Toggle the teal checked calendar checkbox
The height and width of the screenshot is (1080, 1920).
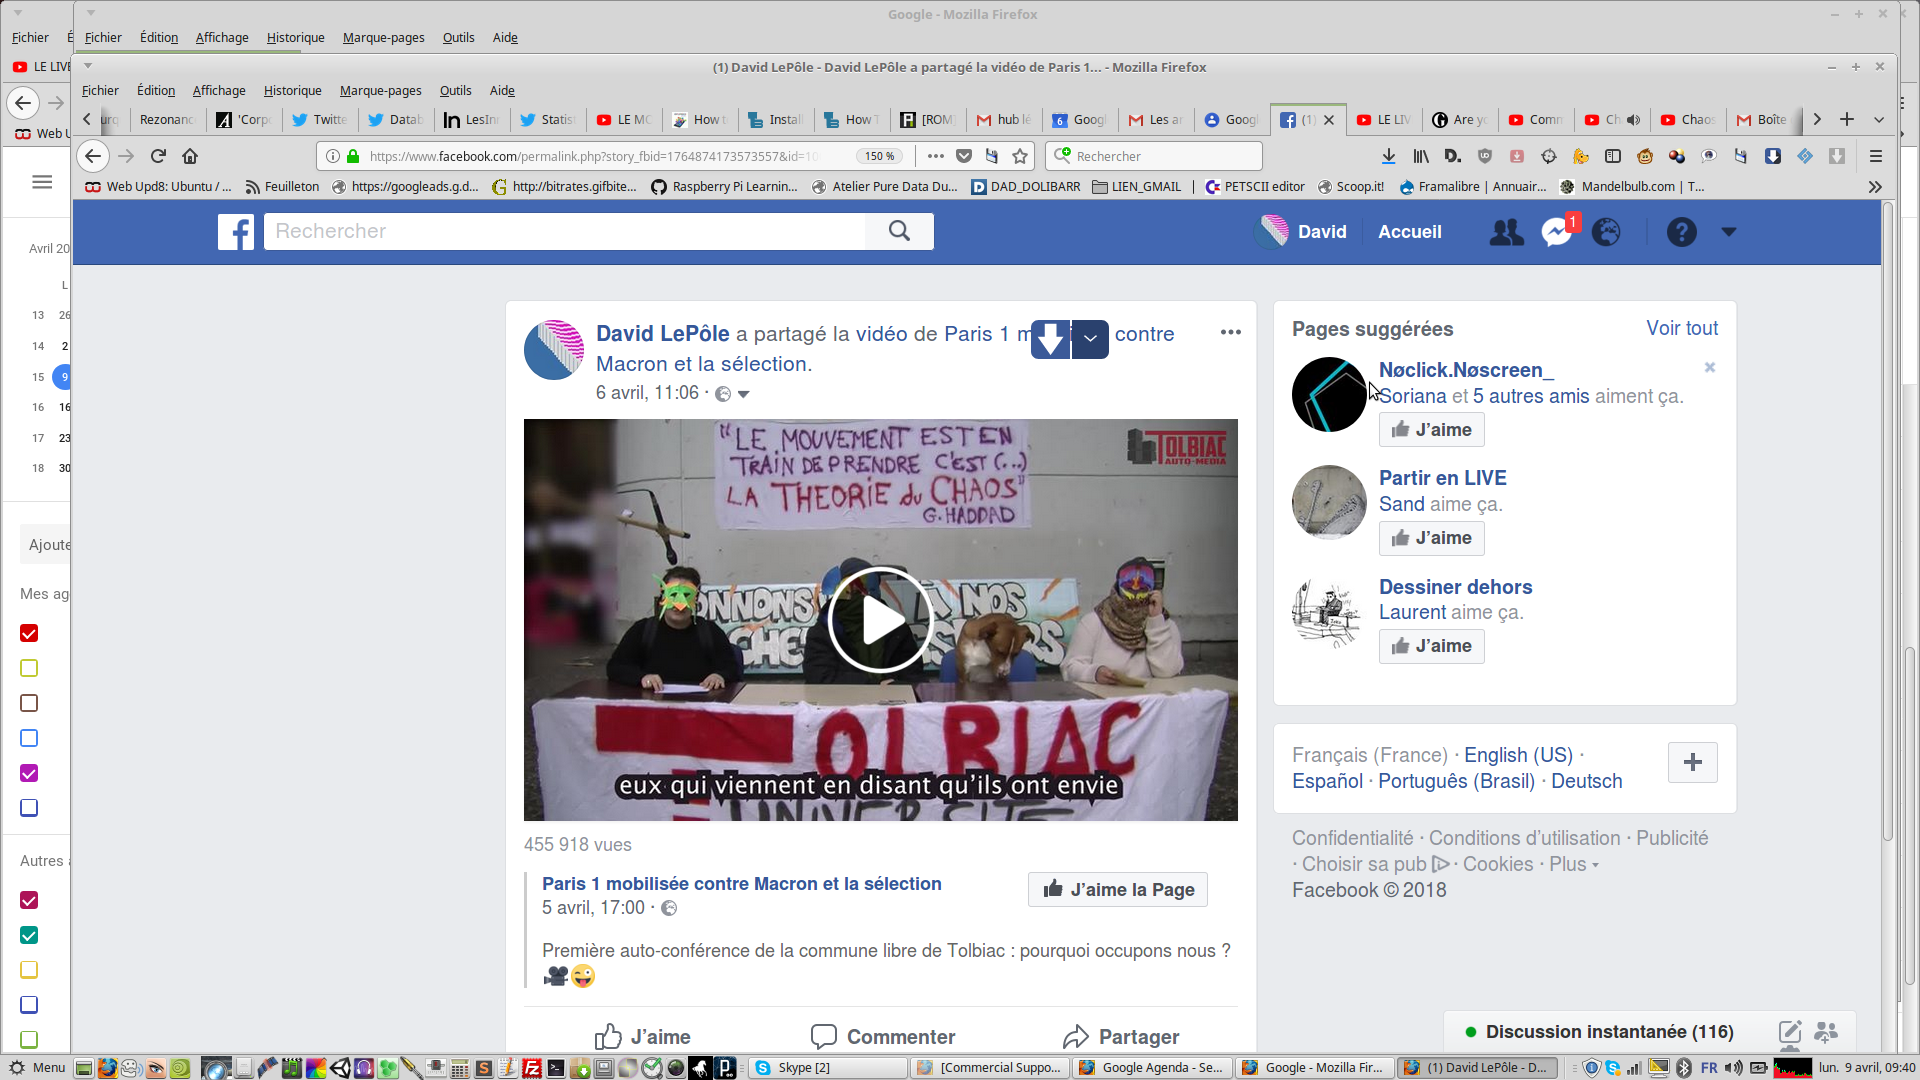click(x=29, y=935)
